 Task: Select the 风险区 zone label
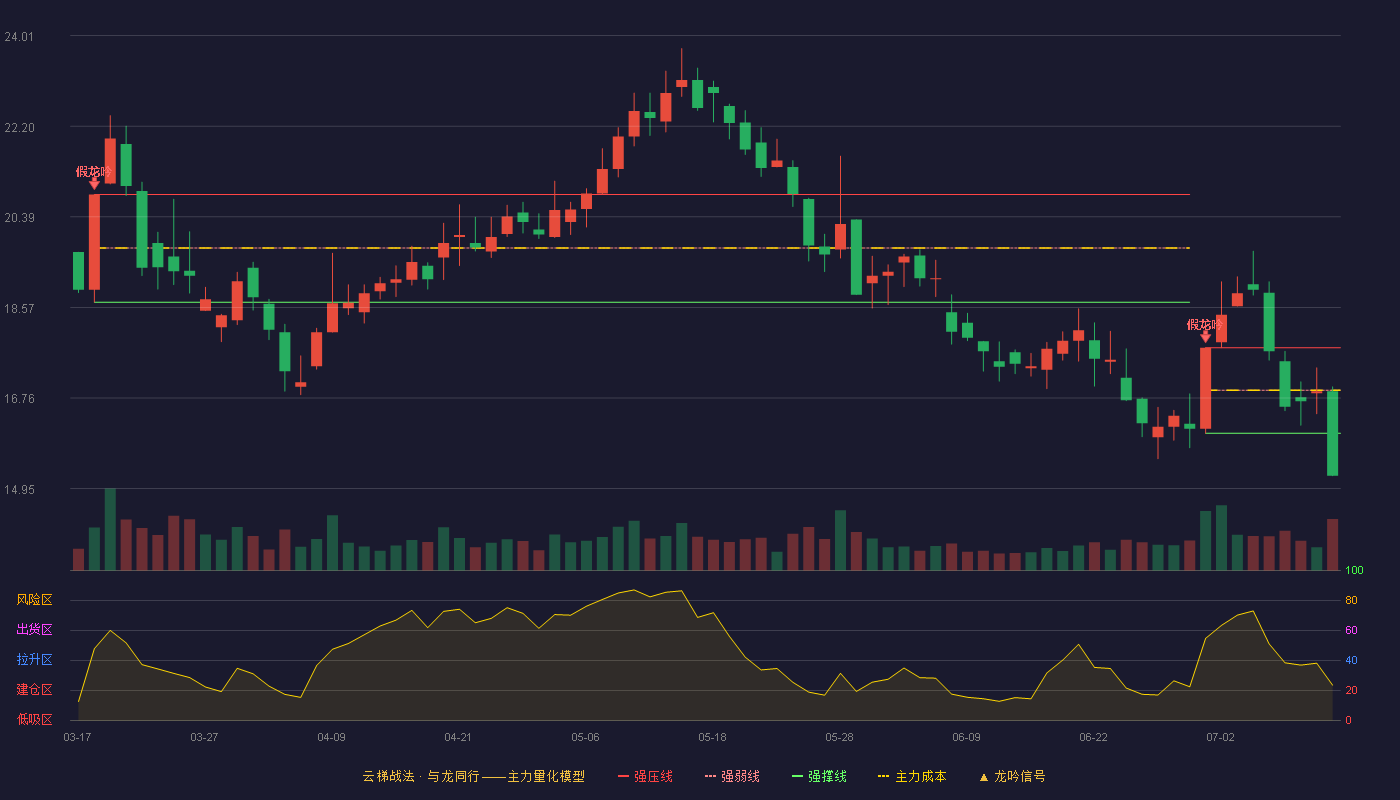pos(34,600)
